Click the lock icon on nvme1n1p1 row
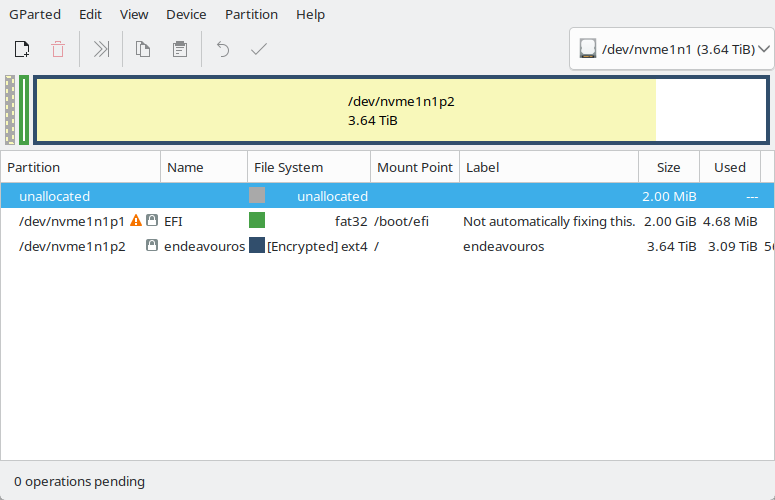Screen dimensions: 775x500 point(152,220)
